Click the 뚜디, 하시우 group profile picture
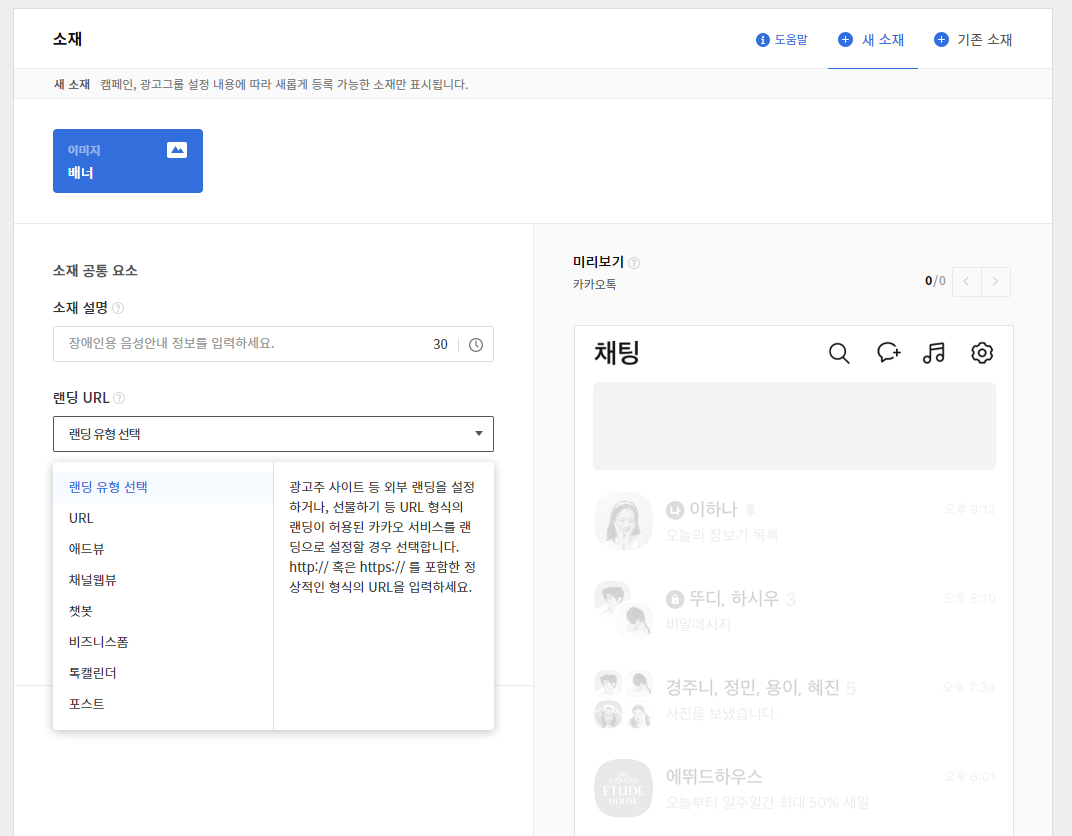Image resolution: width=1072 pixels, height=836 pixels. [624, 610]
